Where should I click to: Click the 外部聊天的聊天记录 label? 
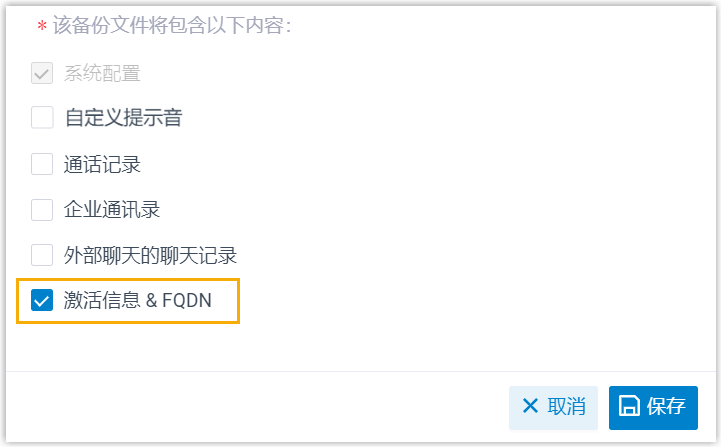click(x=150, y=255)
